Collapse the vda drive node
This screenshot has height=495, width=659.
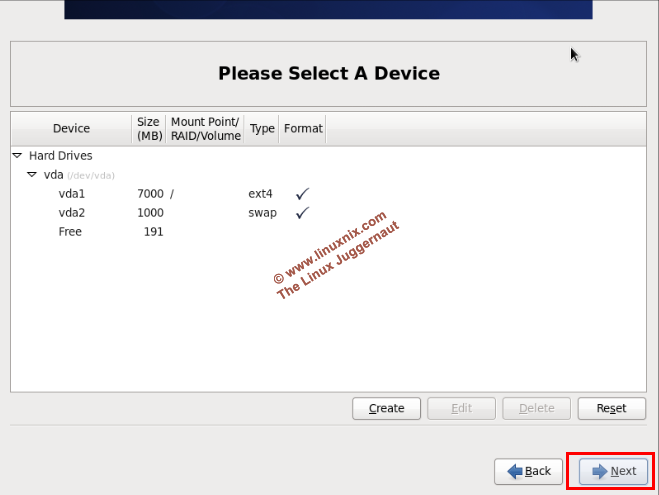point(32,175)
